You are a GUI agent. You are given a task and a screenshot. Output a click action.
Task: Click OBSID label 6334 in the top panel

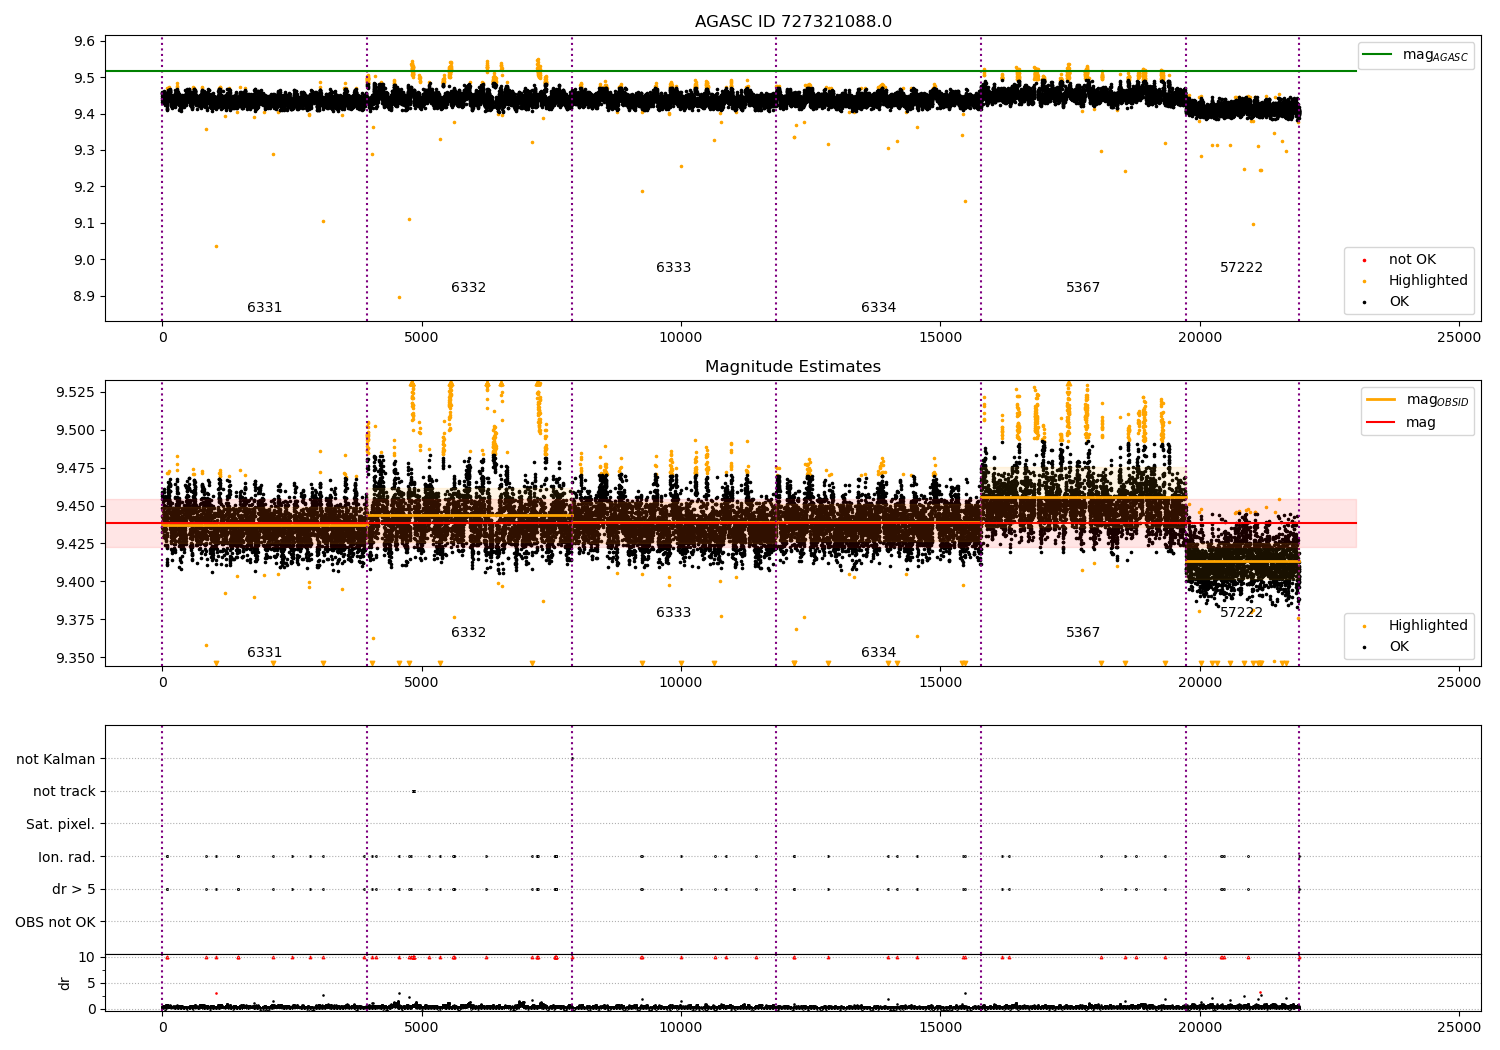879,308
